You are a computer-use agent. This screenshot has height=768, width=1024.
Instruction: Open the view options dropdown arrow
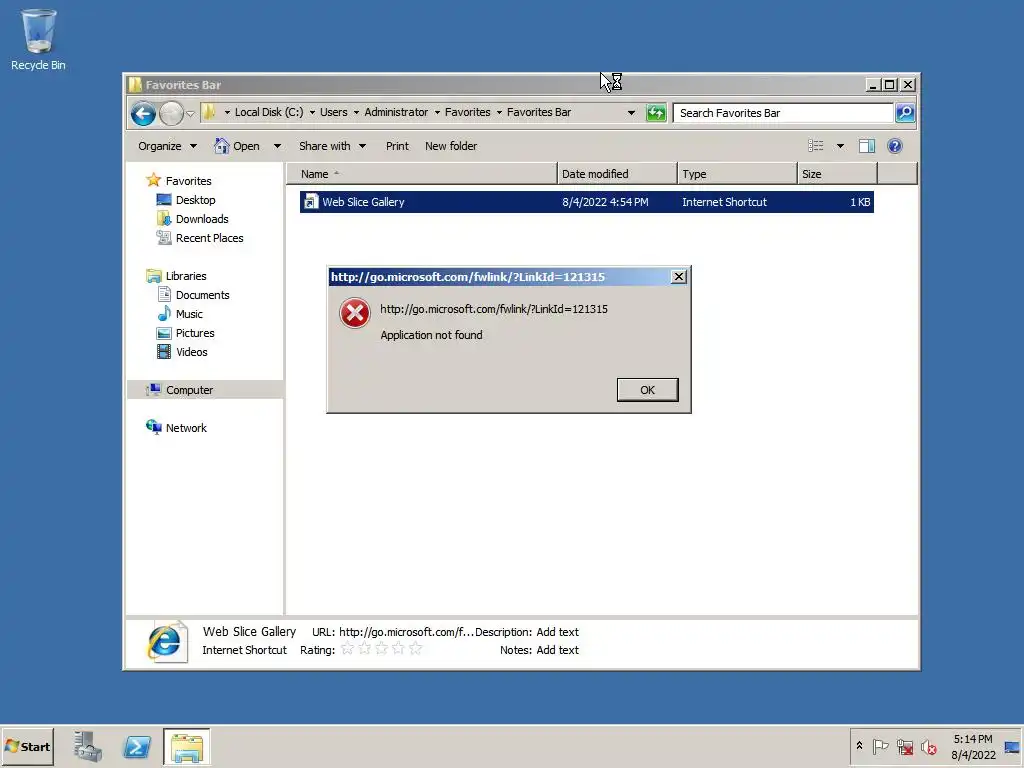click(x=840, y=146)
